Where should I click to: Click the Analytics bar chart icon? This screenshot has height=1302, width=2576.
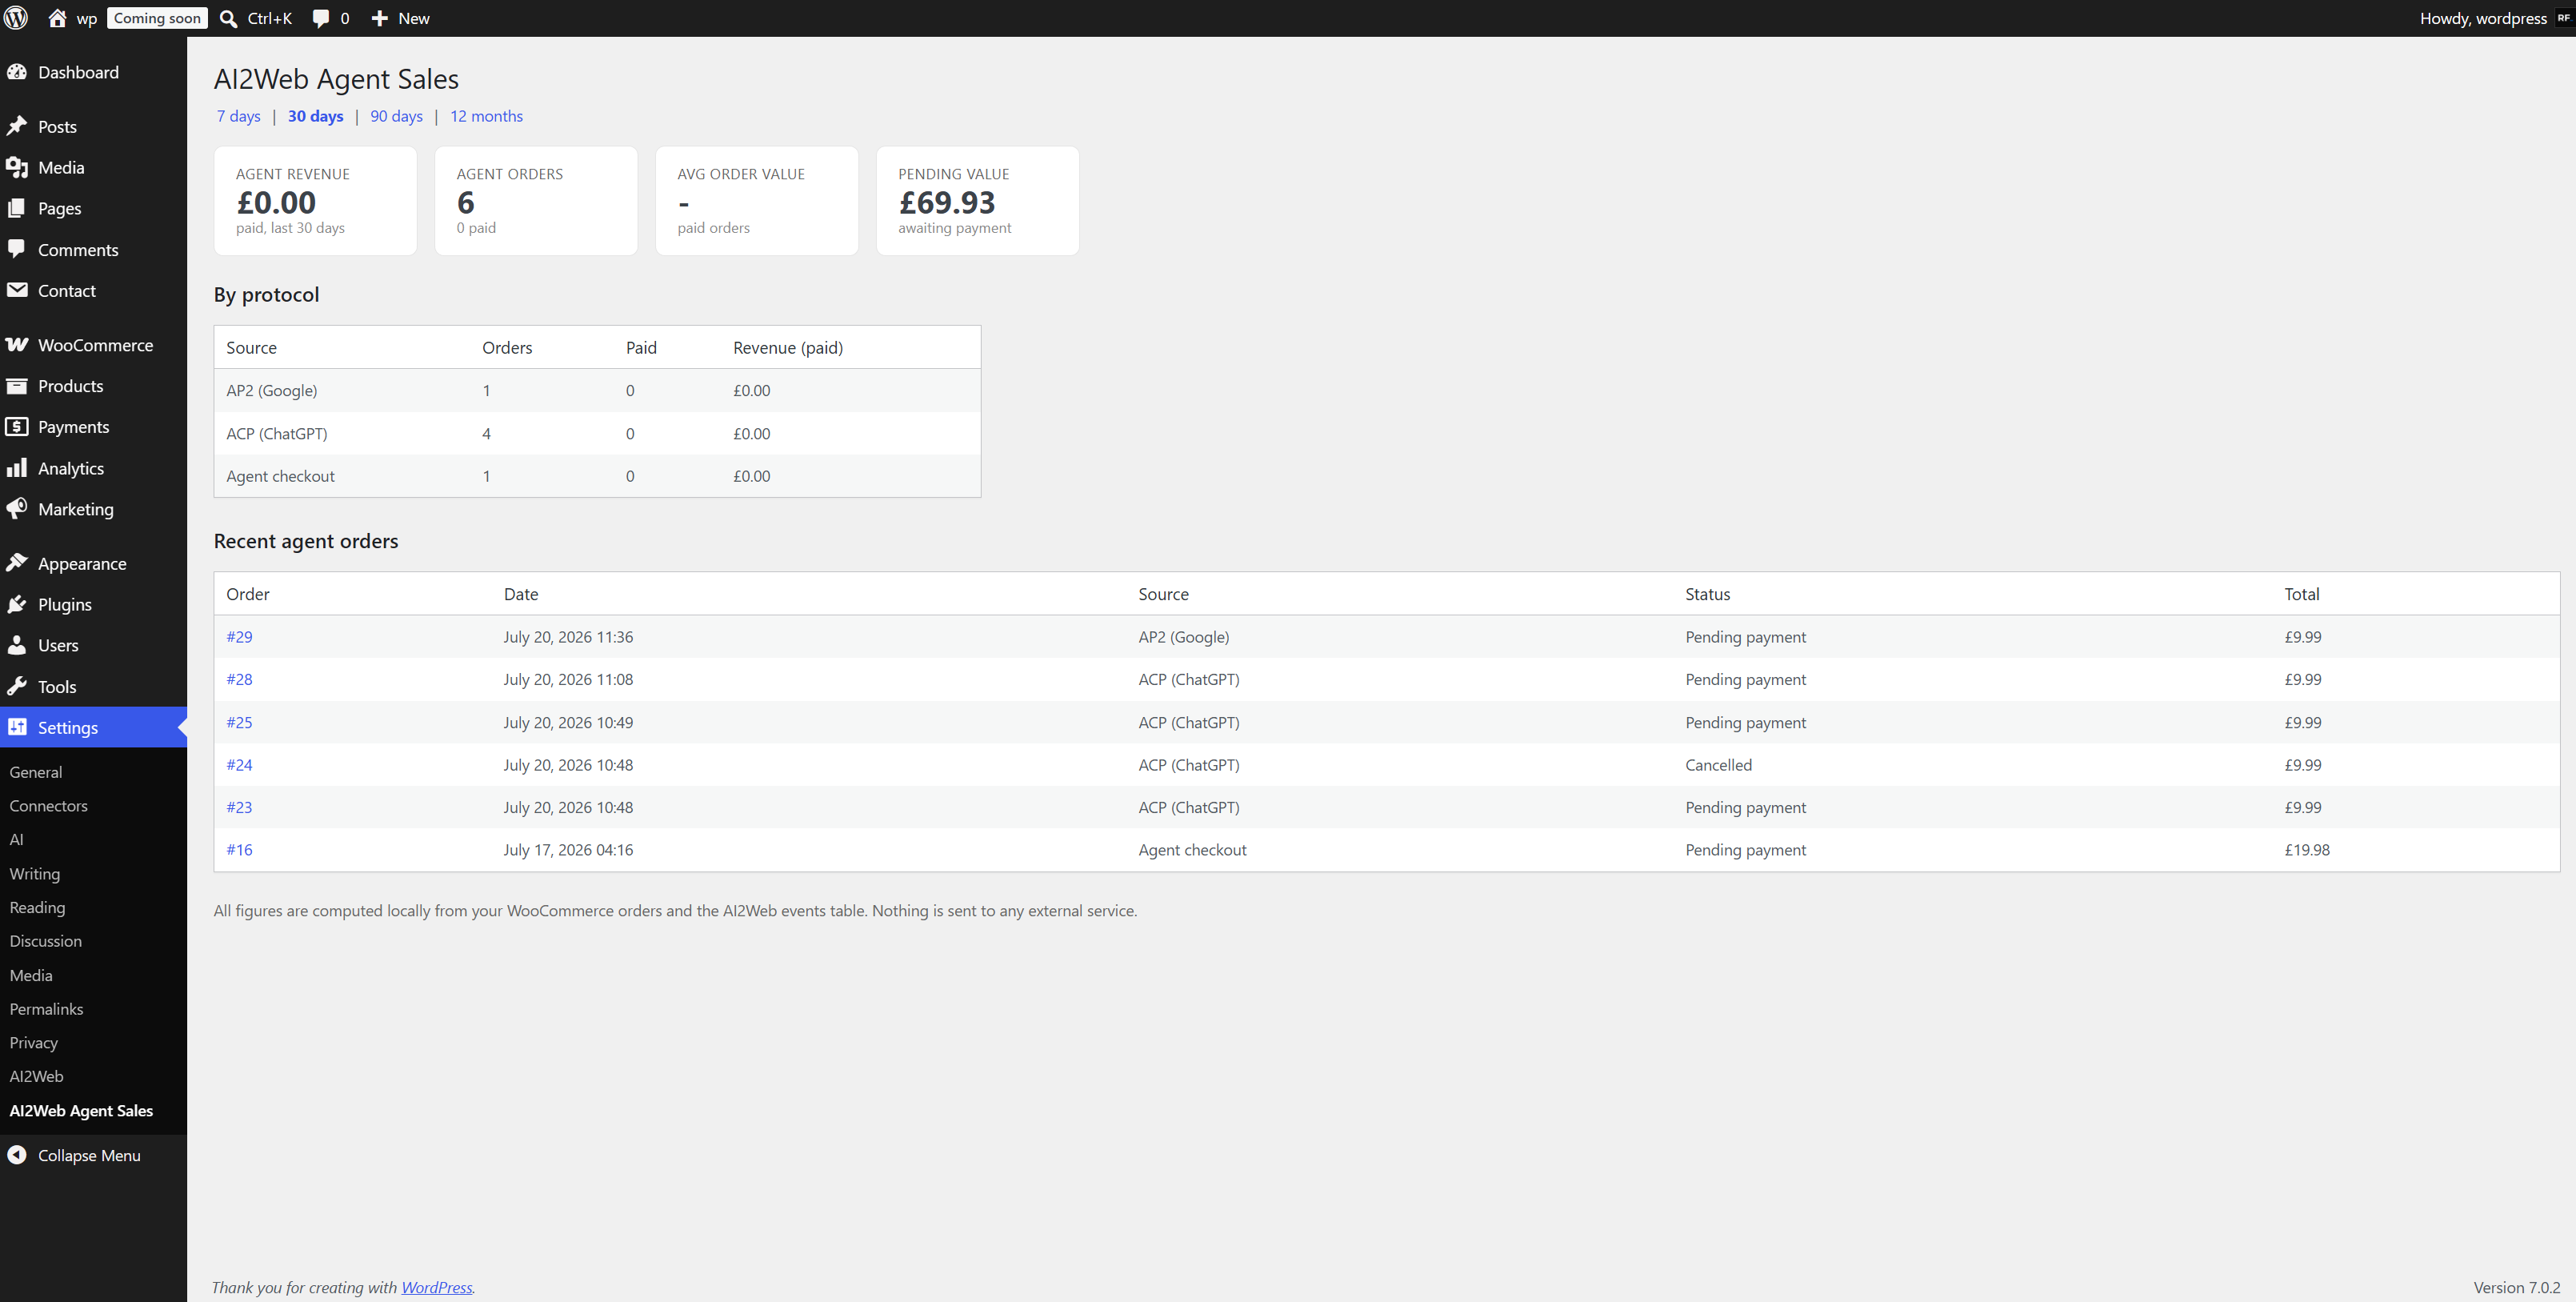(17, 467)
